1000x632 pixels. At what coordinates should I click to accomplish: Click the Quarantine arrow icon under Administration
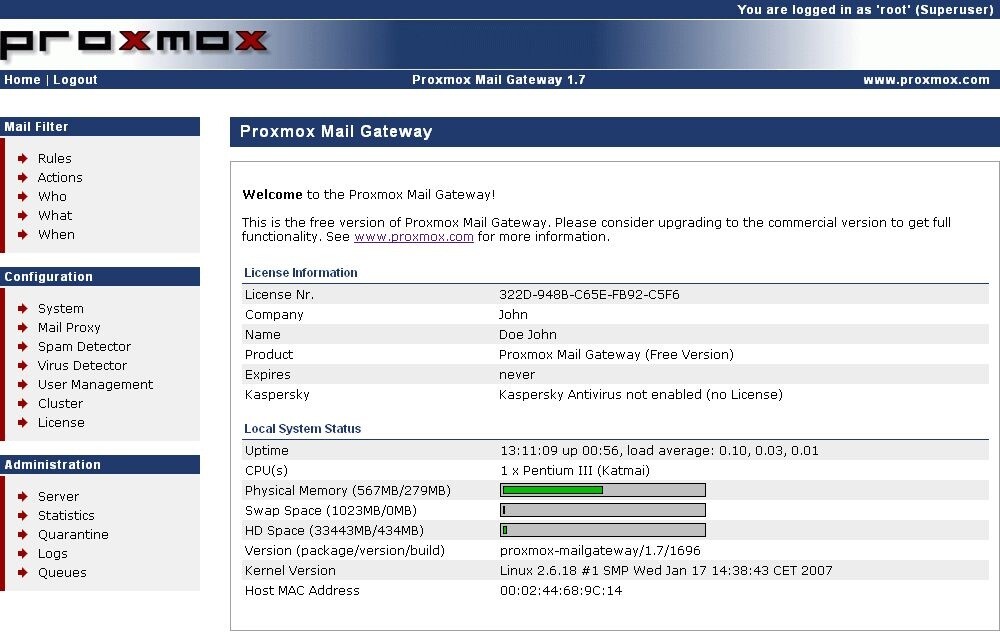pos(22,534)
